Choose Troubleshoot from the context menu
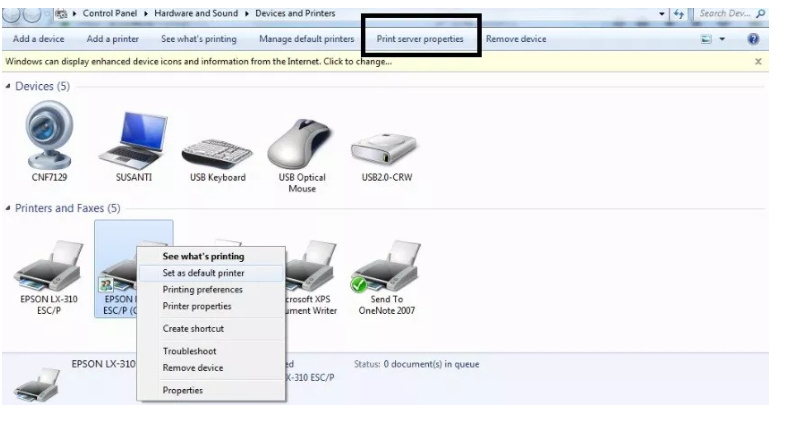 tap(189, 351)
